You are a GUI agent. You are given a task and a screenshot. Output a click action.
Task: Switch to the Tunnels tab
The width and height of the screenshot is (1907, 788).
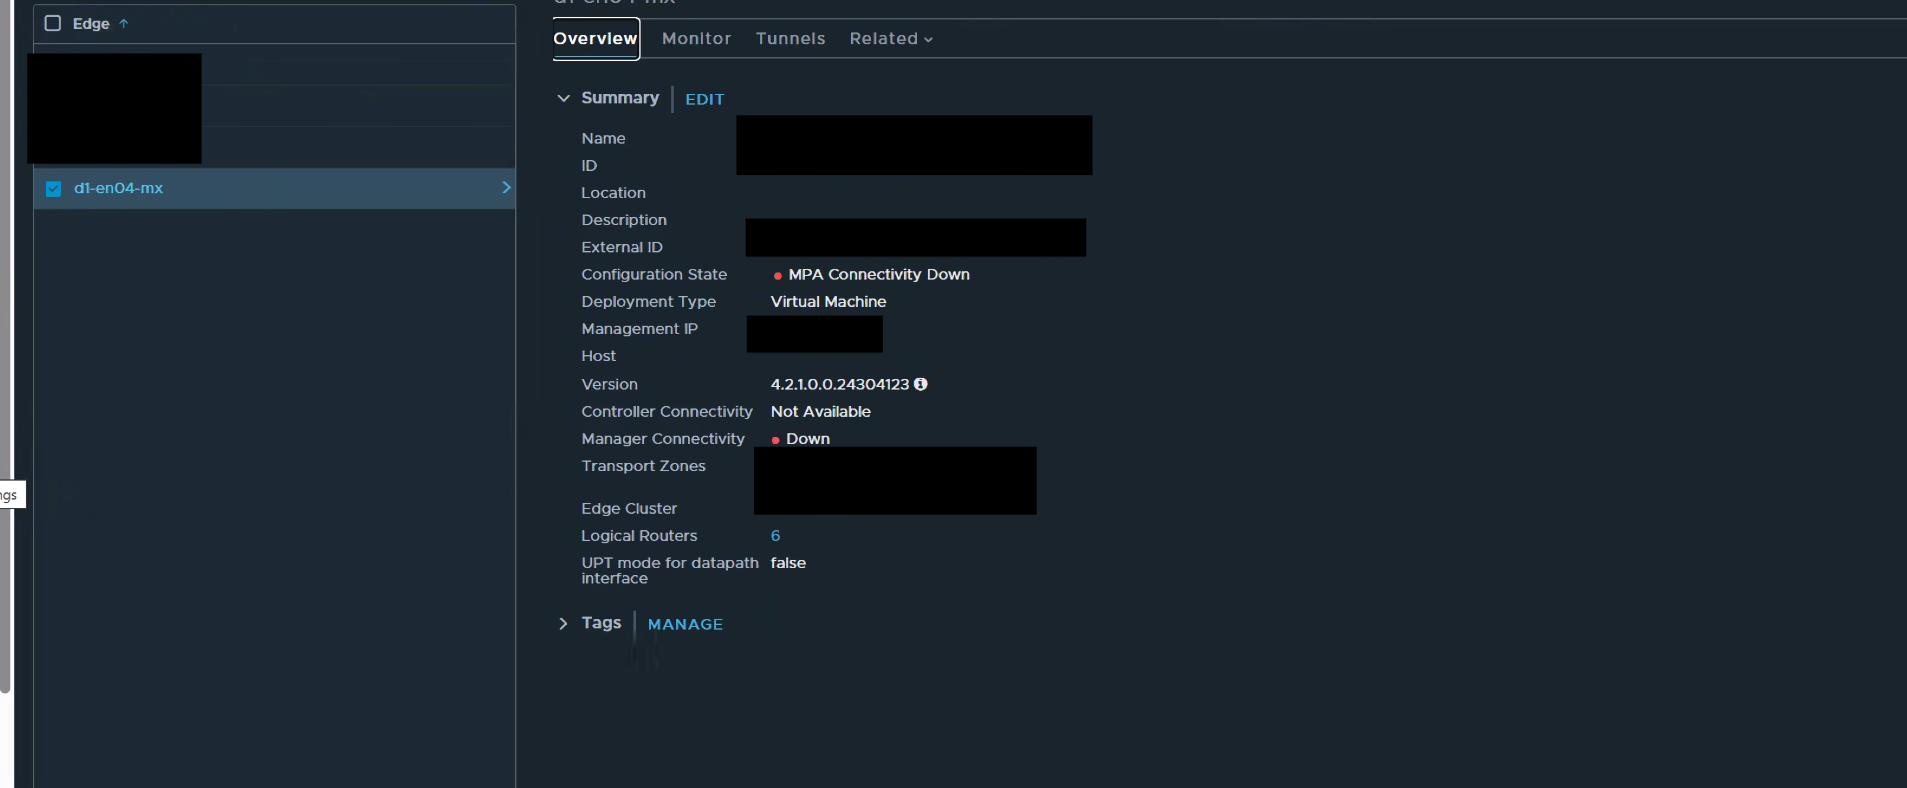click(790, 39)
